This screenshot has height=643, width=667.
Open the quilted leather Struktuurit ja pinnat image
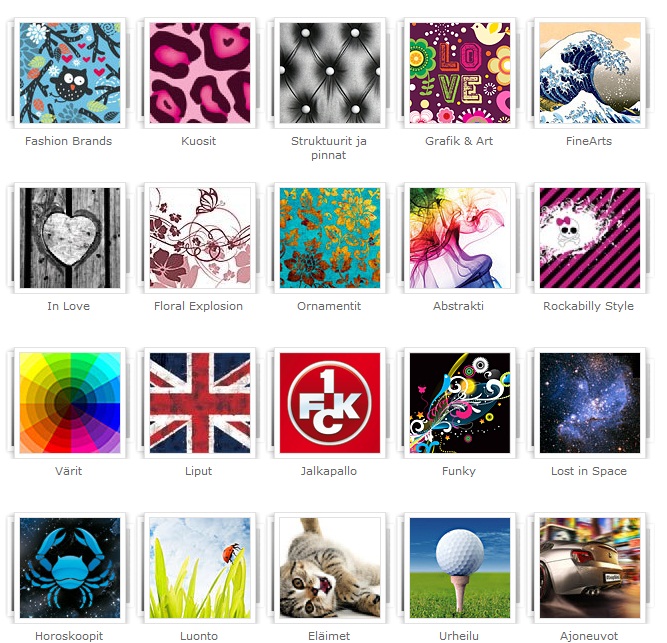coord(330,73)
